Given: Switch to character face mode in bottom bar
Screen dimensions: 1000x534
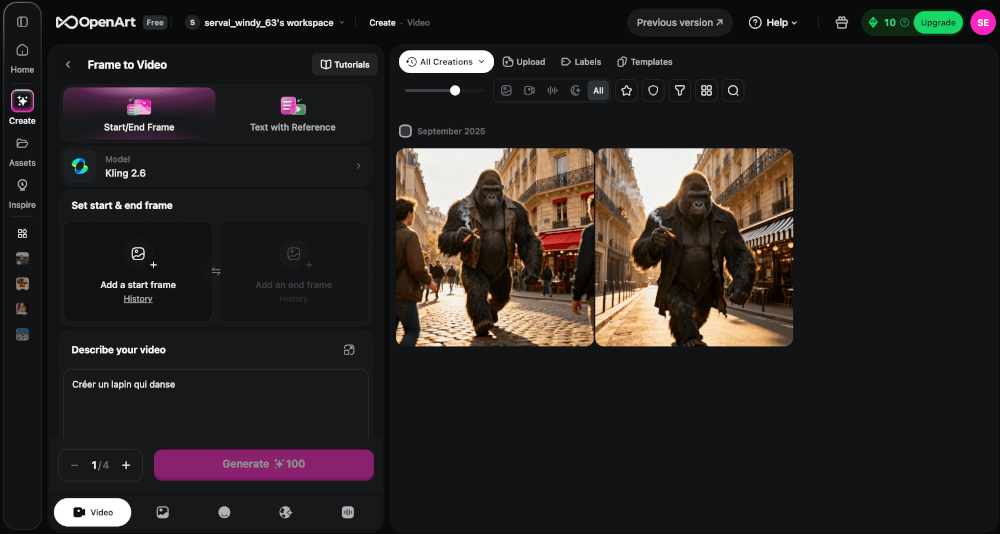Looking at the screenshot, I should (224, 512).
